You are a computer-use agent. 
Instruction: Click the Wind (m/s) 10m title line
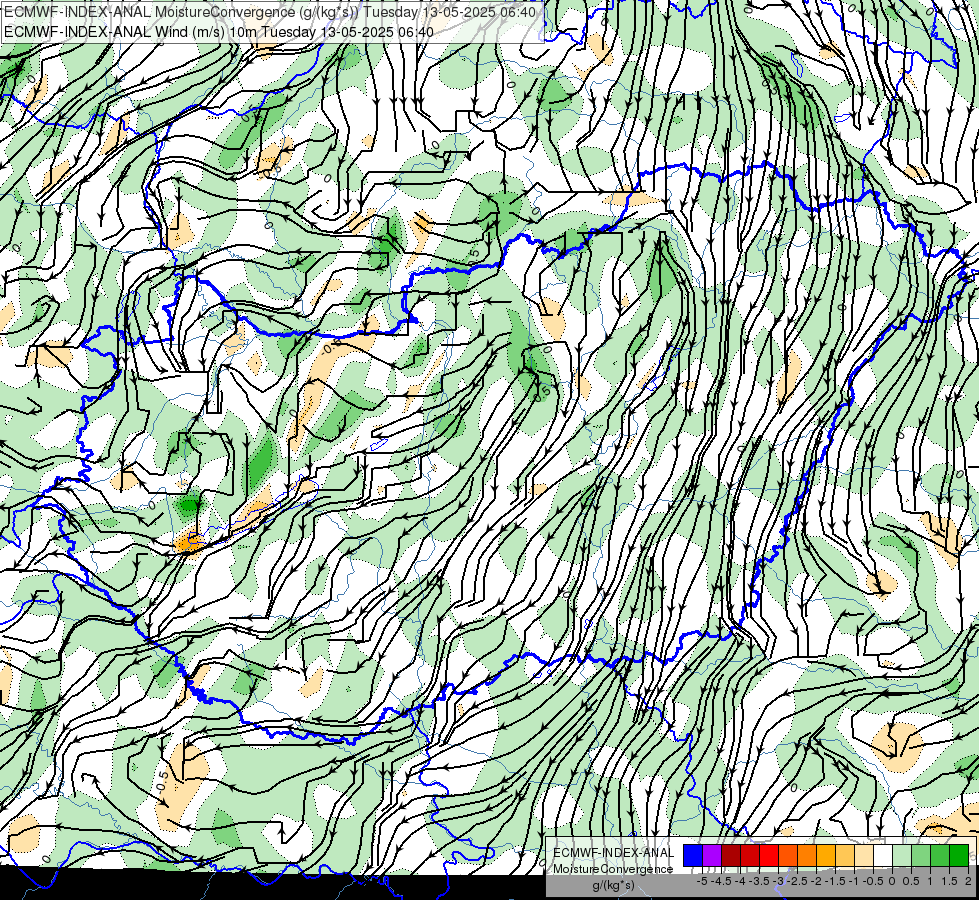coord(219,32)
